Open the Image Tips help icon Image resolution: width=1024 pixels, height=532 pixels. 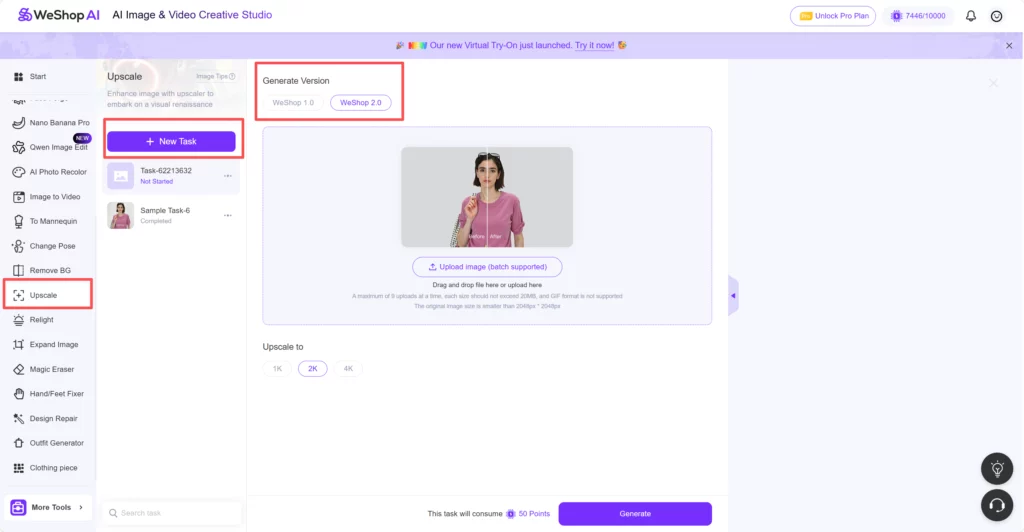pos(232,76)
